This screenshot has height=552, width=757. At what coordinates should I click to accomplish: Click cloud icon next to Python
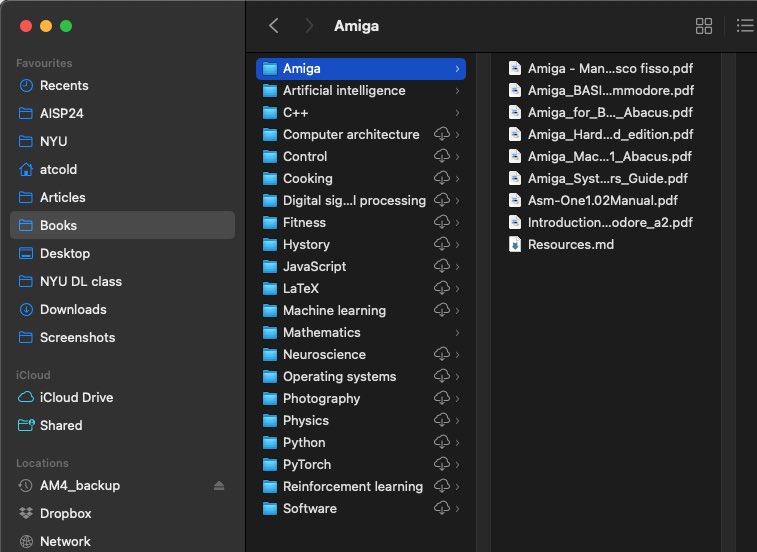tap(442, 441)
